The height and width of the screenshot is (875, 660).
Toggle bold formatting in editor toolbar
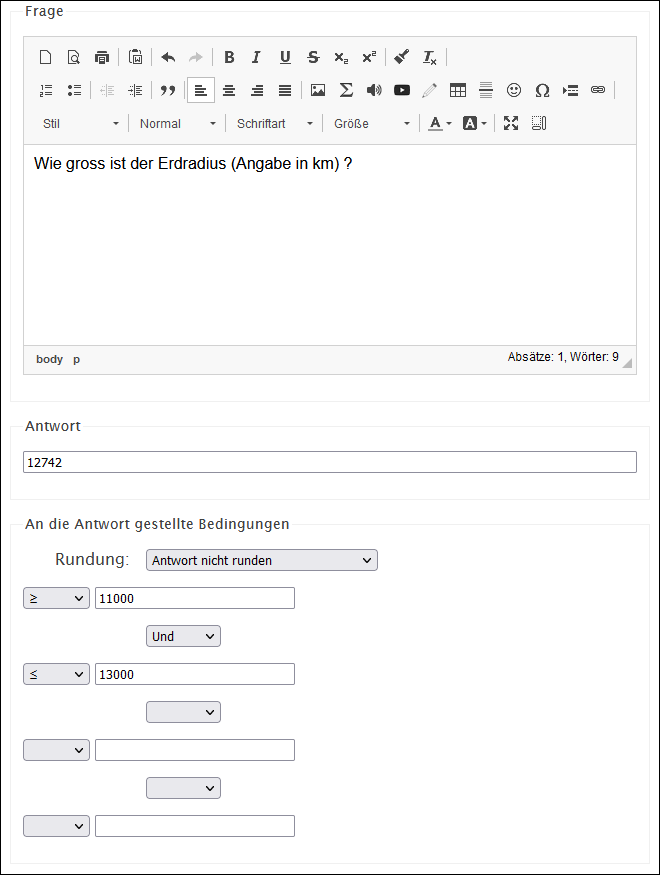pyautogui.click(x=229, y=57)
